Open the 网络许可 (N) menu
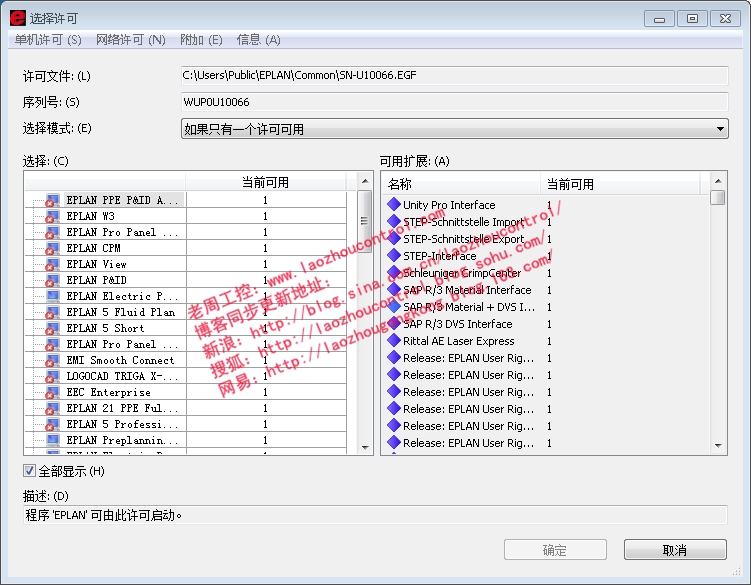 [130, 39]
